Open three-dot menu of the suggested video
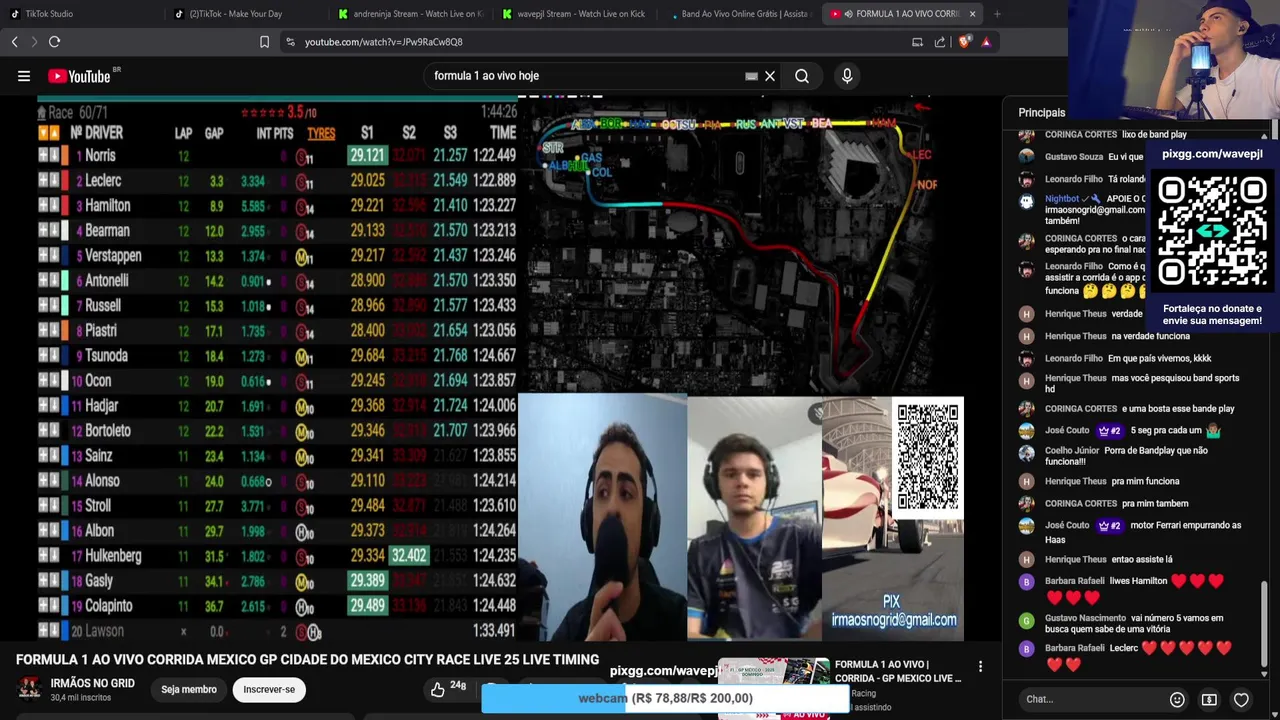Viewport: 1280px width, 720px height. (x=980, y=667)
